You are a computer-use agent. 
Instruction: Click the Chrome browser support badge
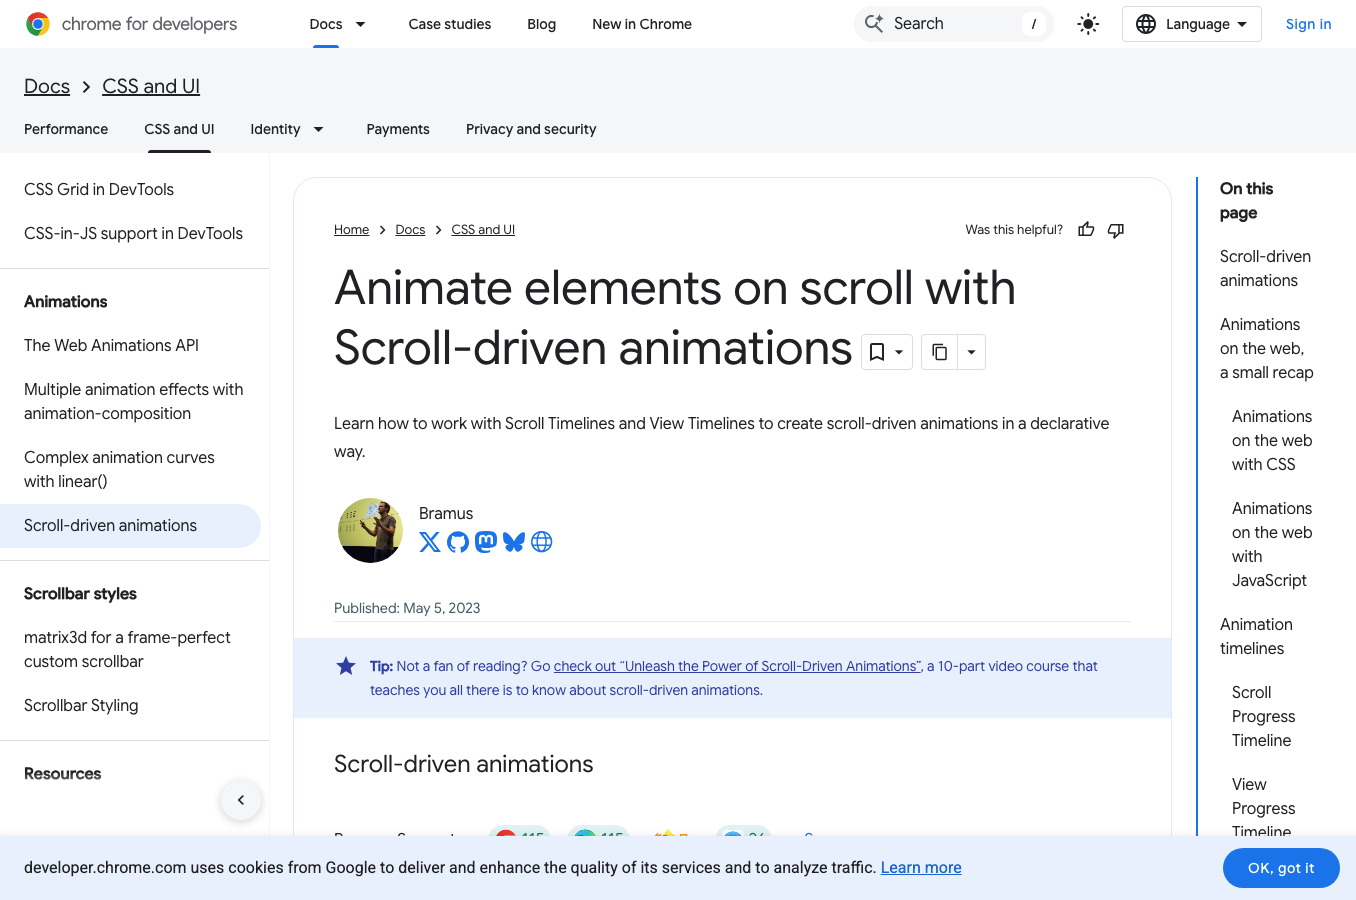519,838
